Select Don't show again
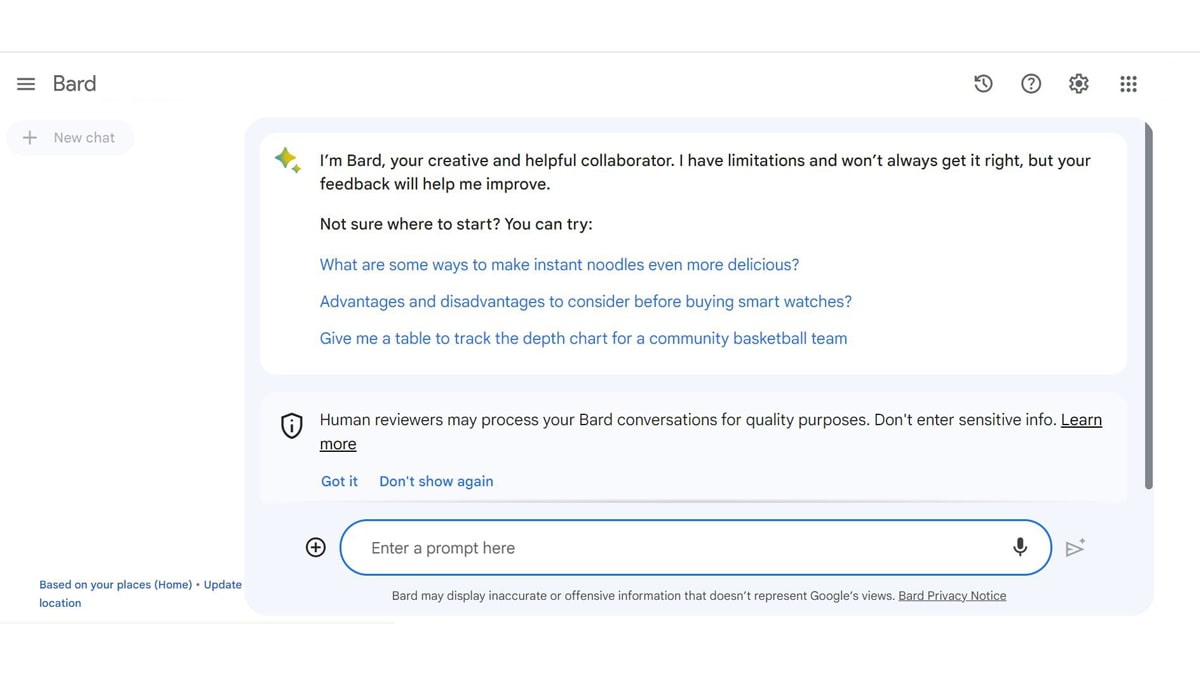Viewport: 1200px width, 675px height. 436,481
